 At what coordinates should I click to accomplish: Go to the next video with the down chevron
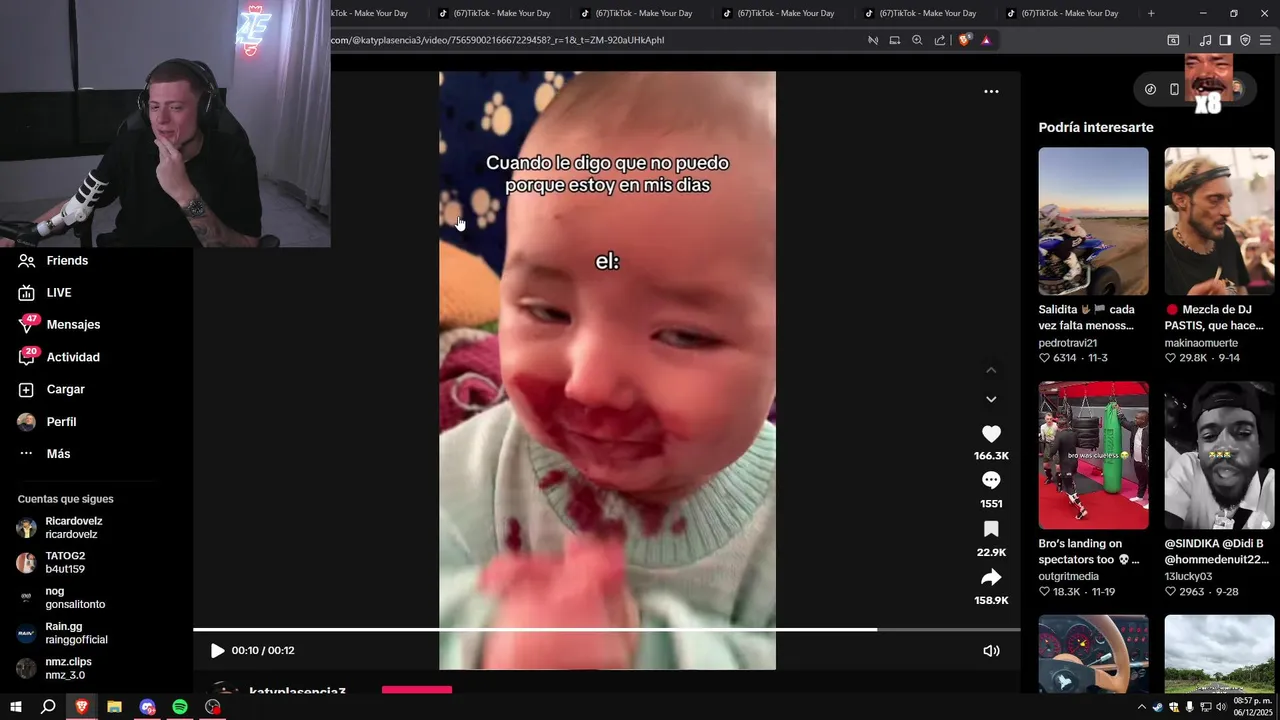coord(991,399)
